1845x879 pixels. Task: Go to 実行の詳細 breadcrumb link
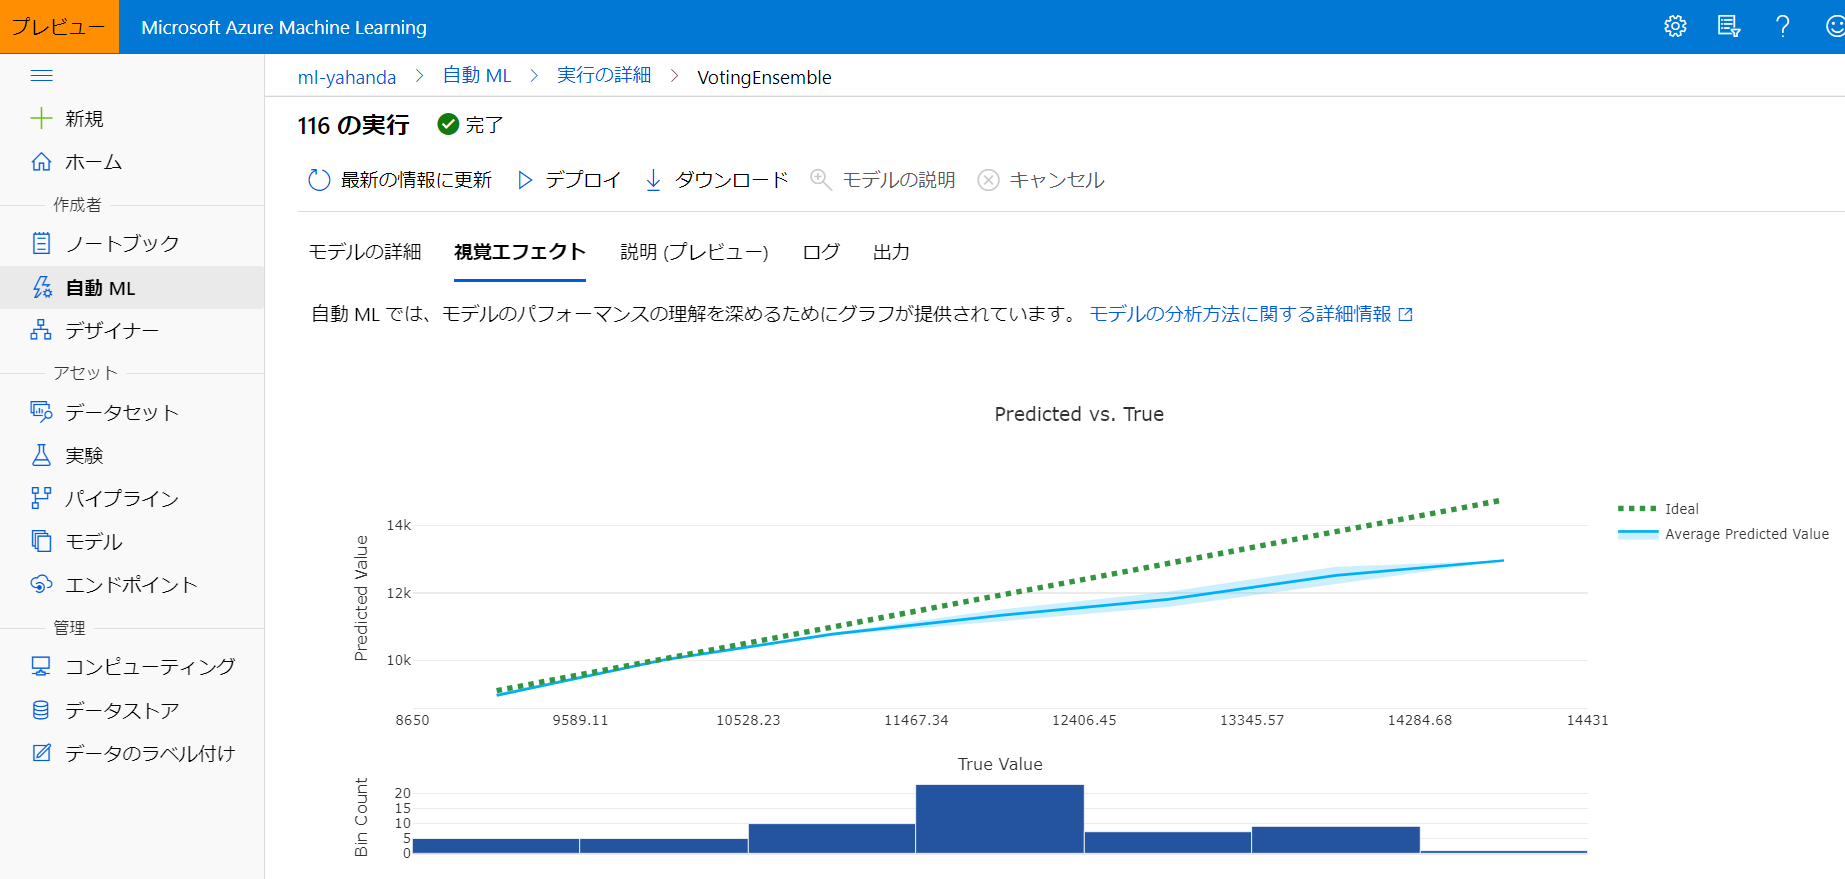604,76
